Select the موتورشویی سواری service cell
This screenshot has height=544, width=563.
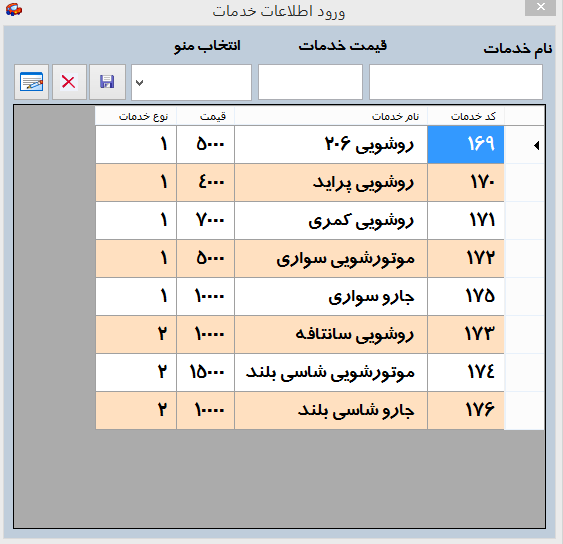331,259
